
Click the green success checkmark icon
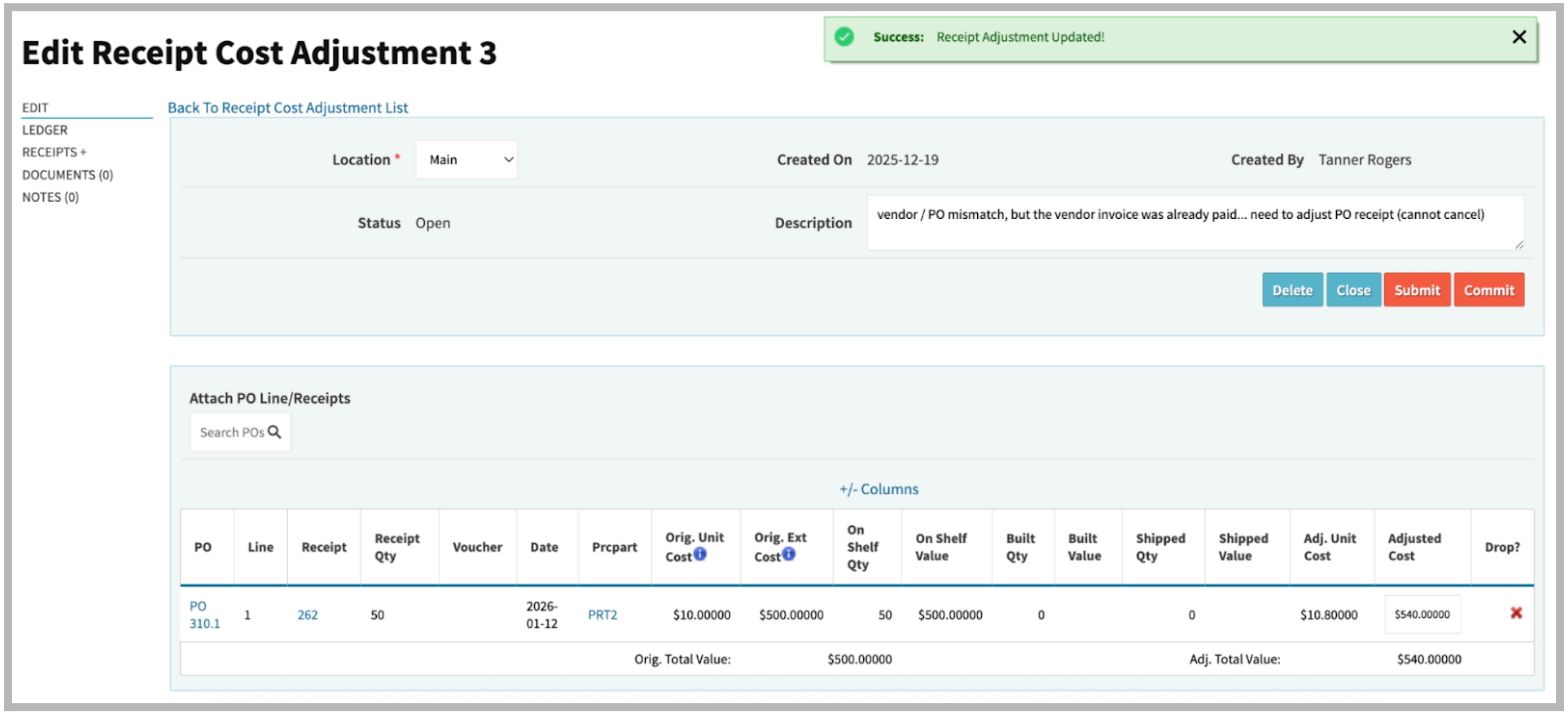coord(844,37)
